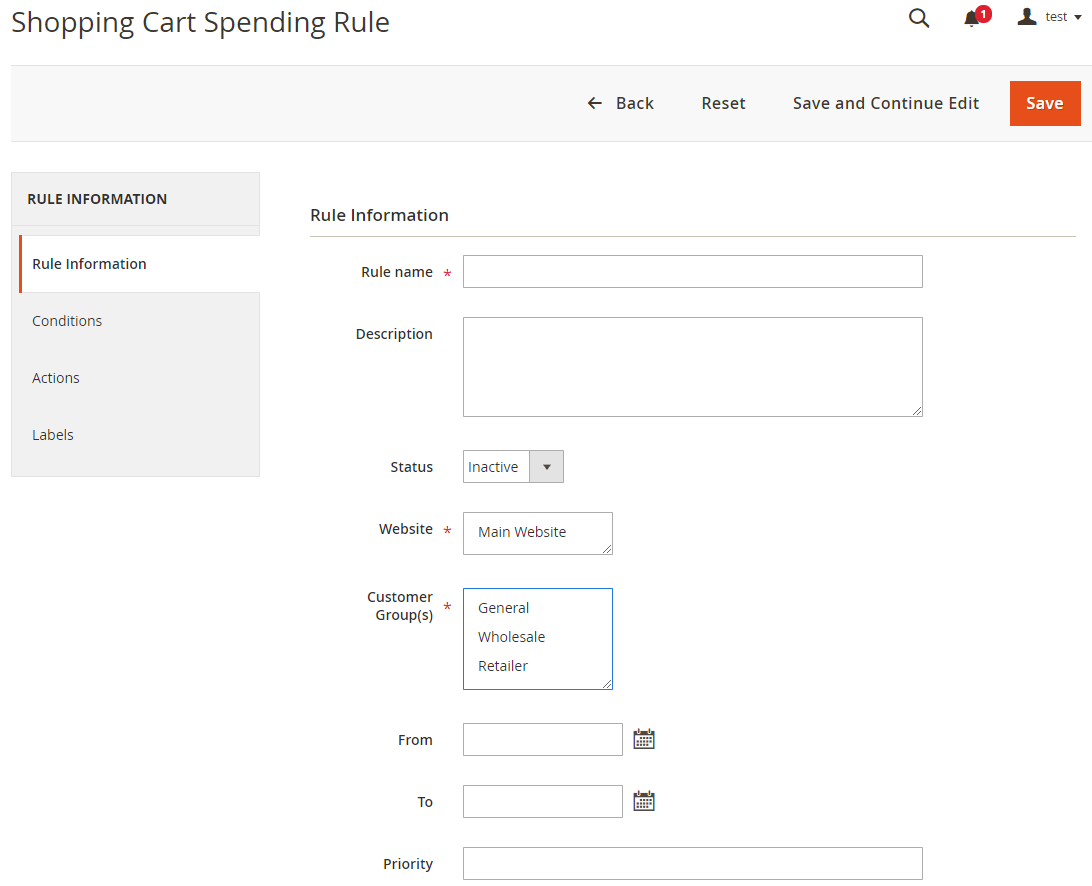Select General customer group
1092x886 pixels.
[x=504, y=608]
